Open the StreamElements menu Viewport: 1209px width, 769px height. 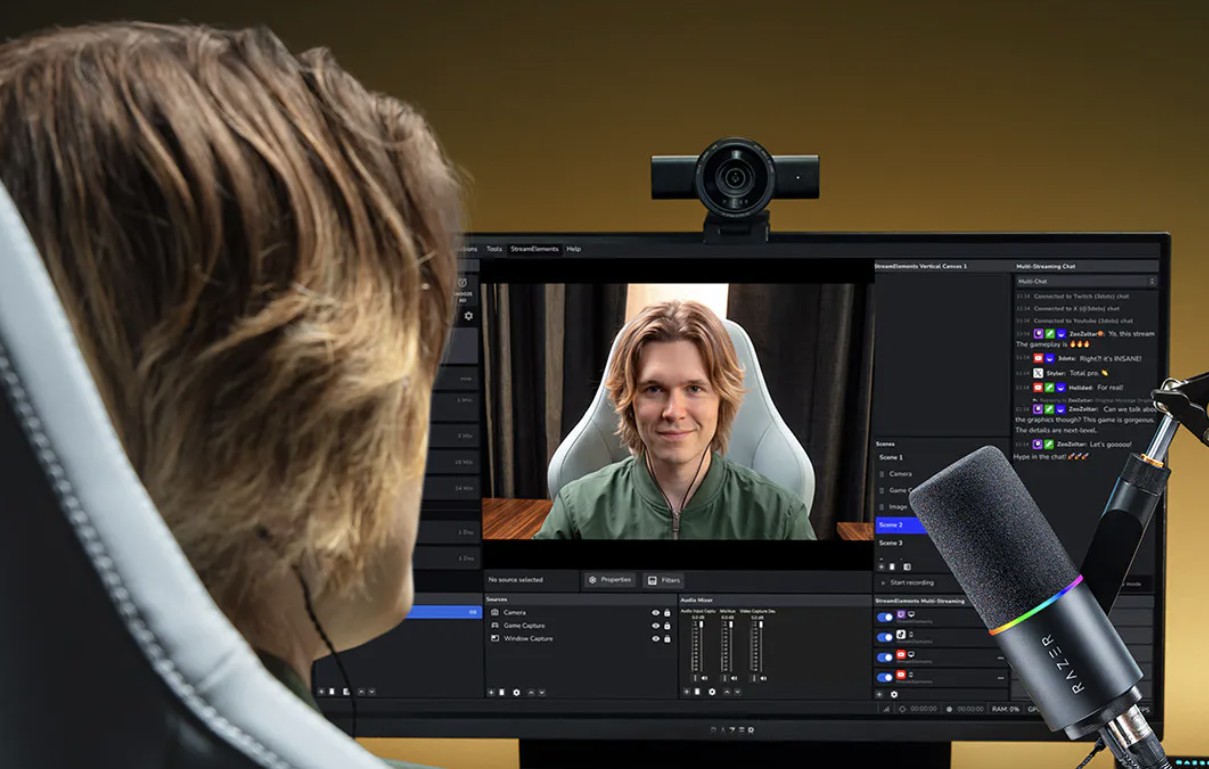point(535,249)
